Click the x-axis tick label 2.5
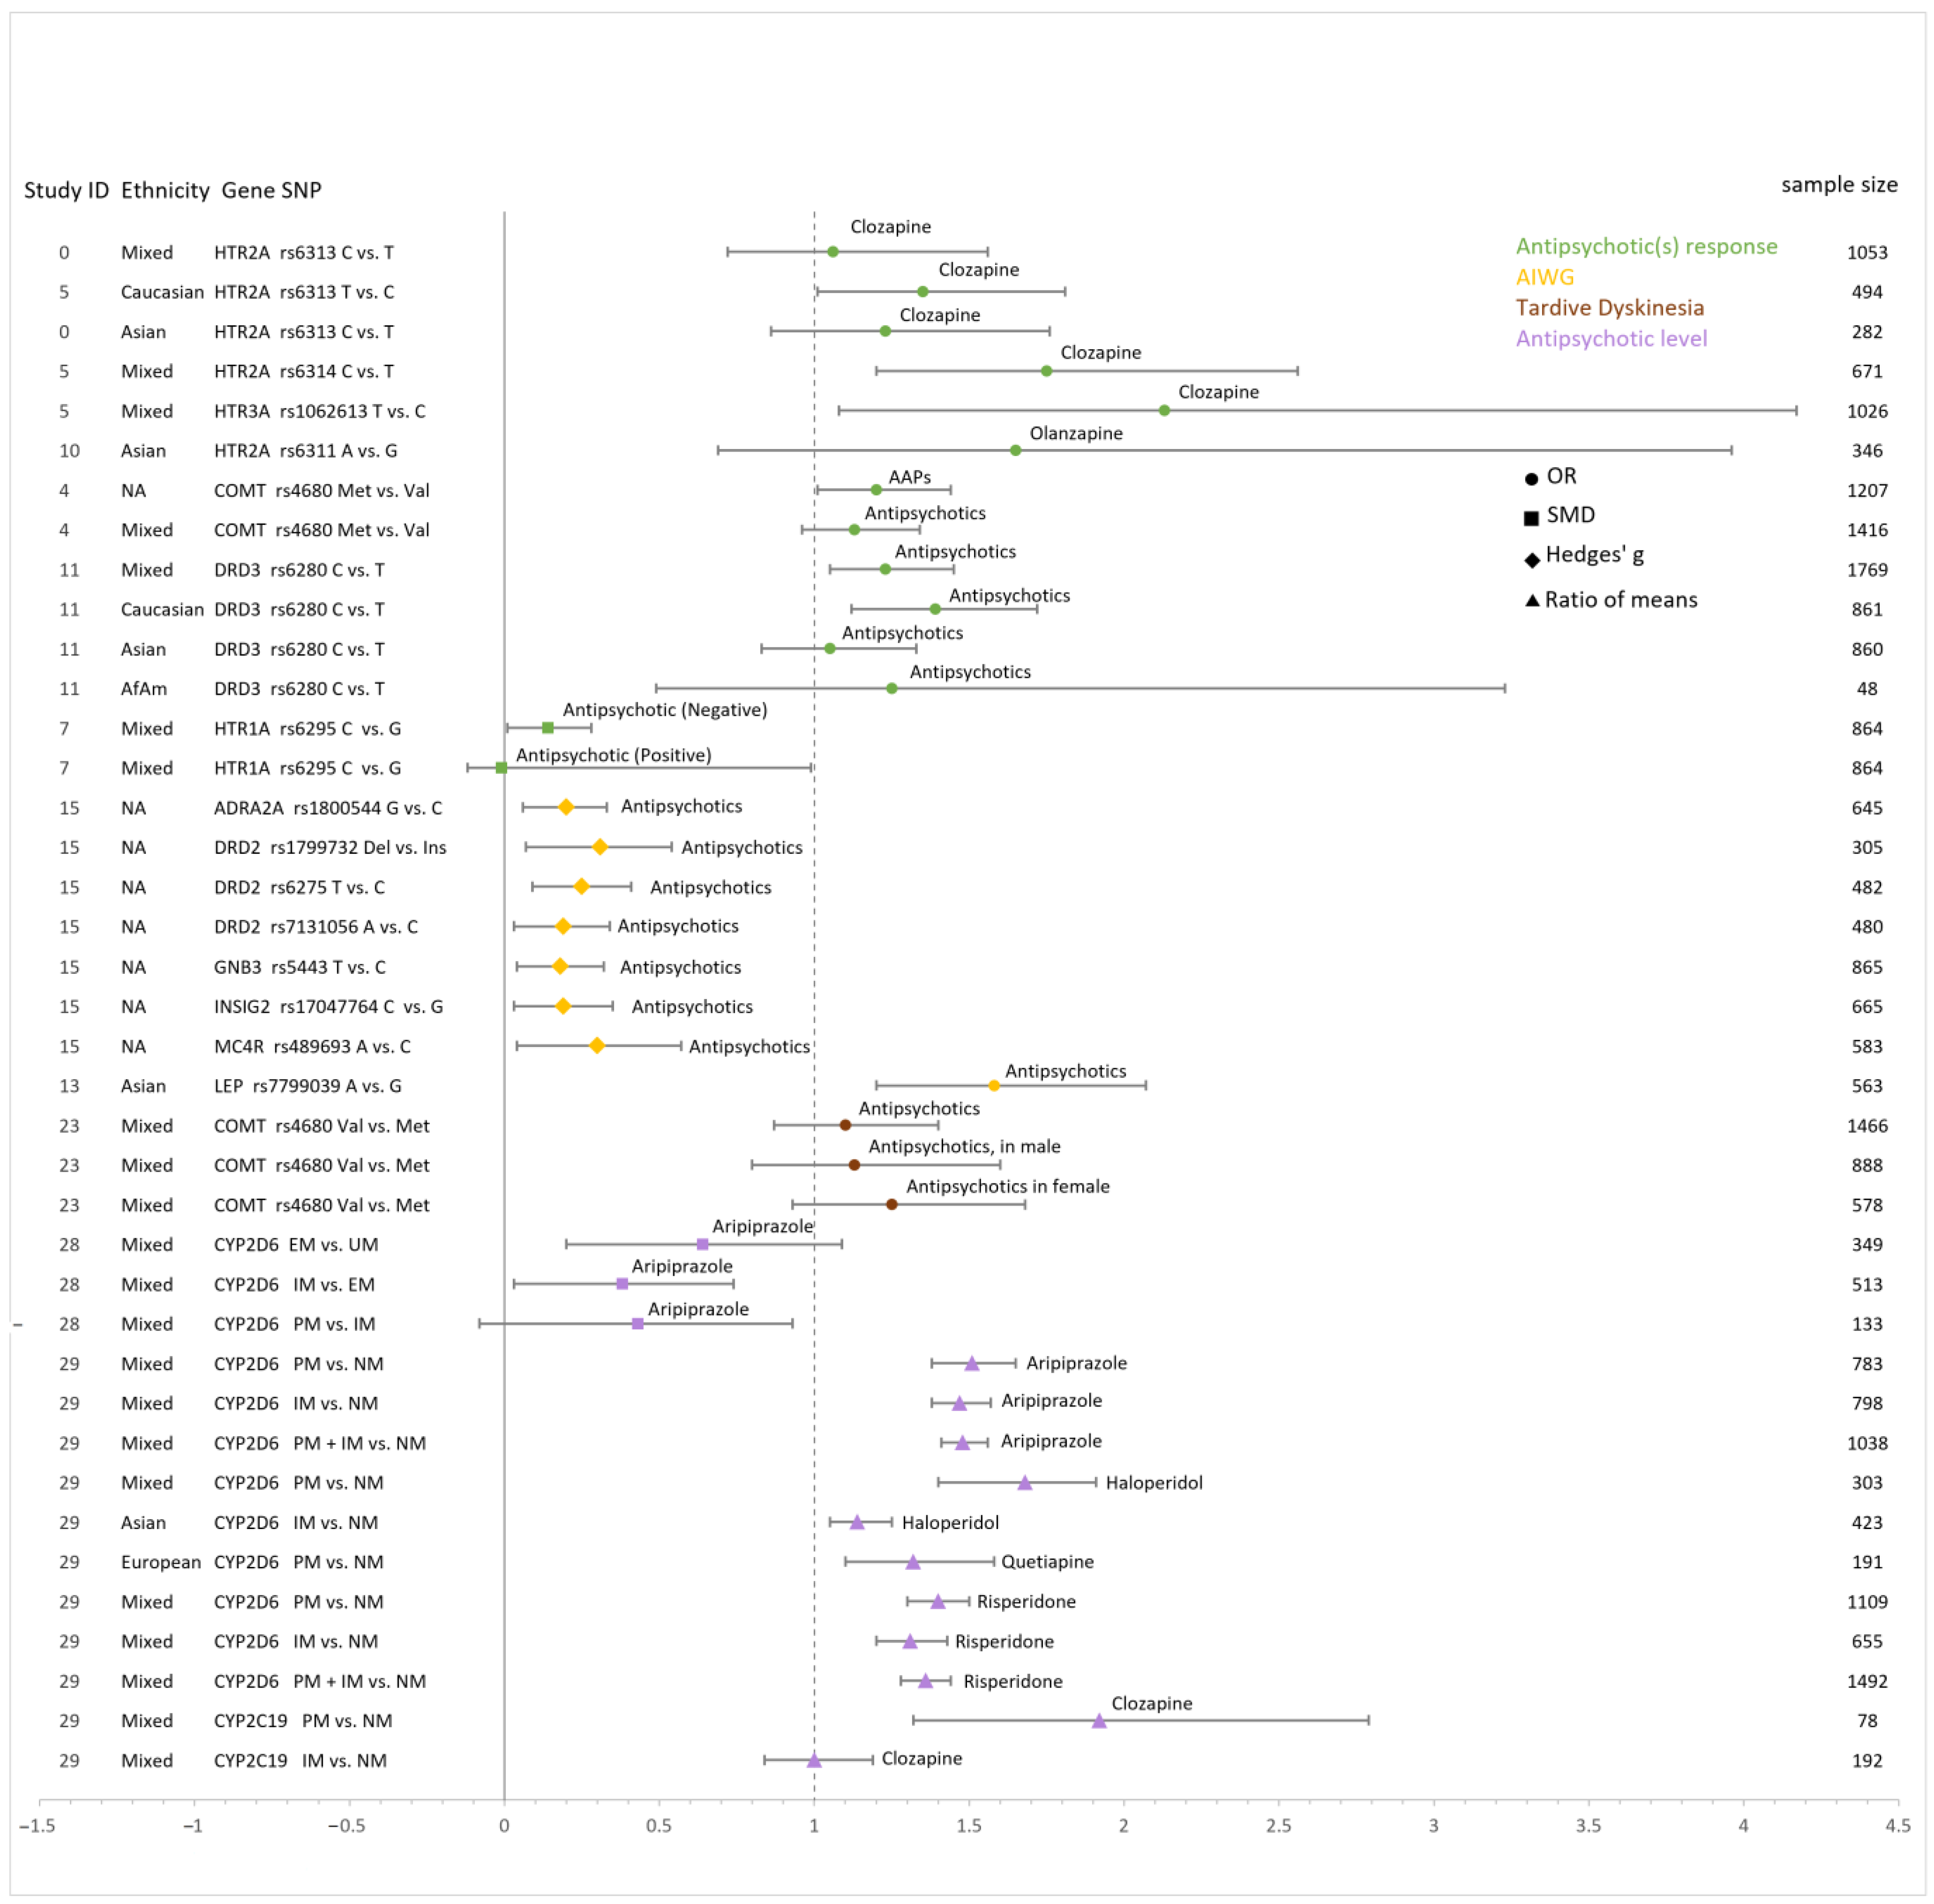Viewport: 1934px width, 1904px height. (x=1278, y=1825)
